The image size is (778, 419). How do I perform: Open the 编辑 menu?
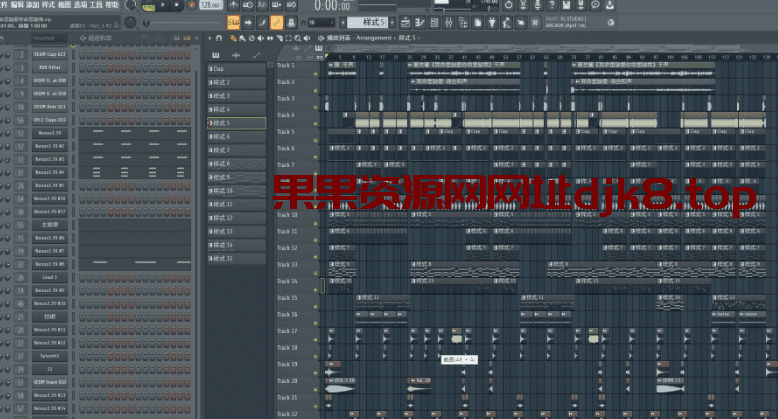point(17,4)
